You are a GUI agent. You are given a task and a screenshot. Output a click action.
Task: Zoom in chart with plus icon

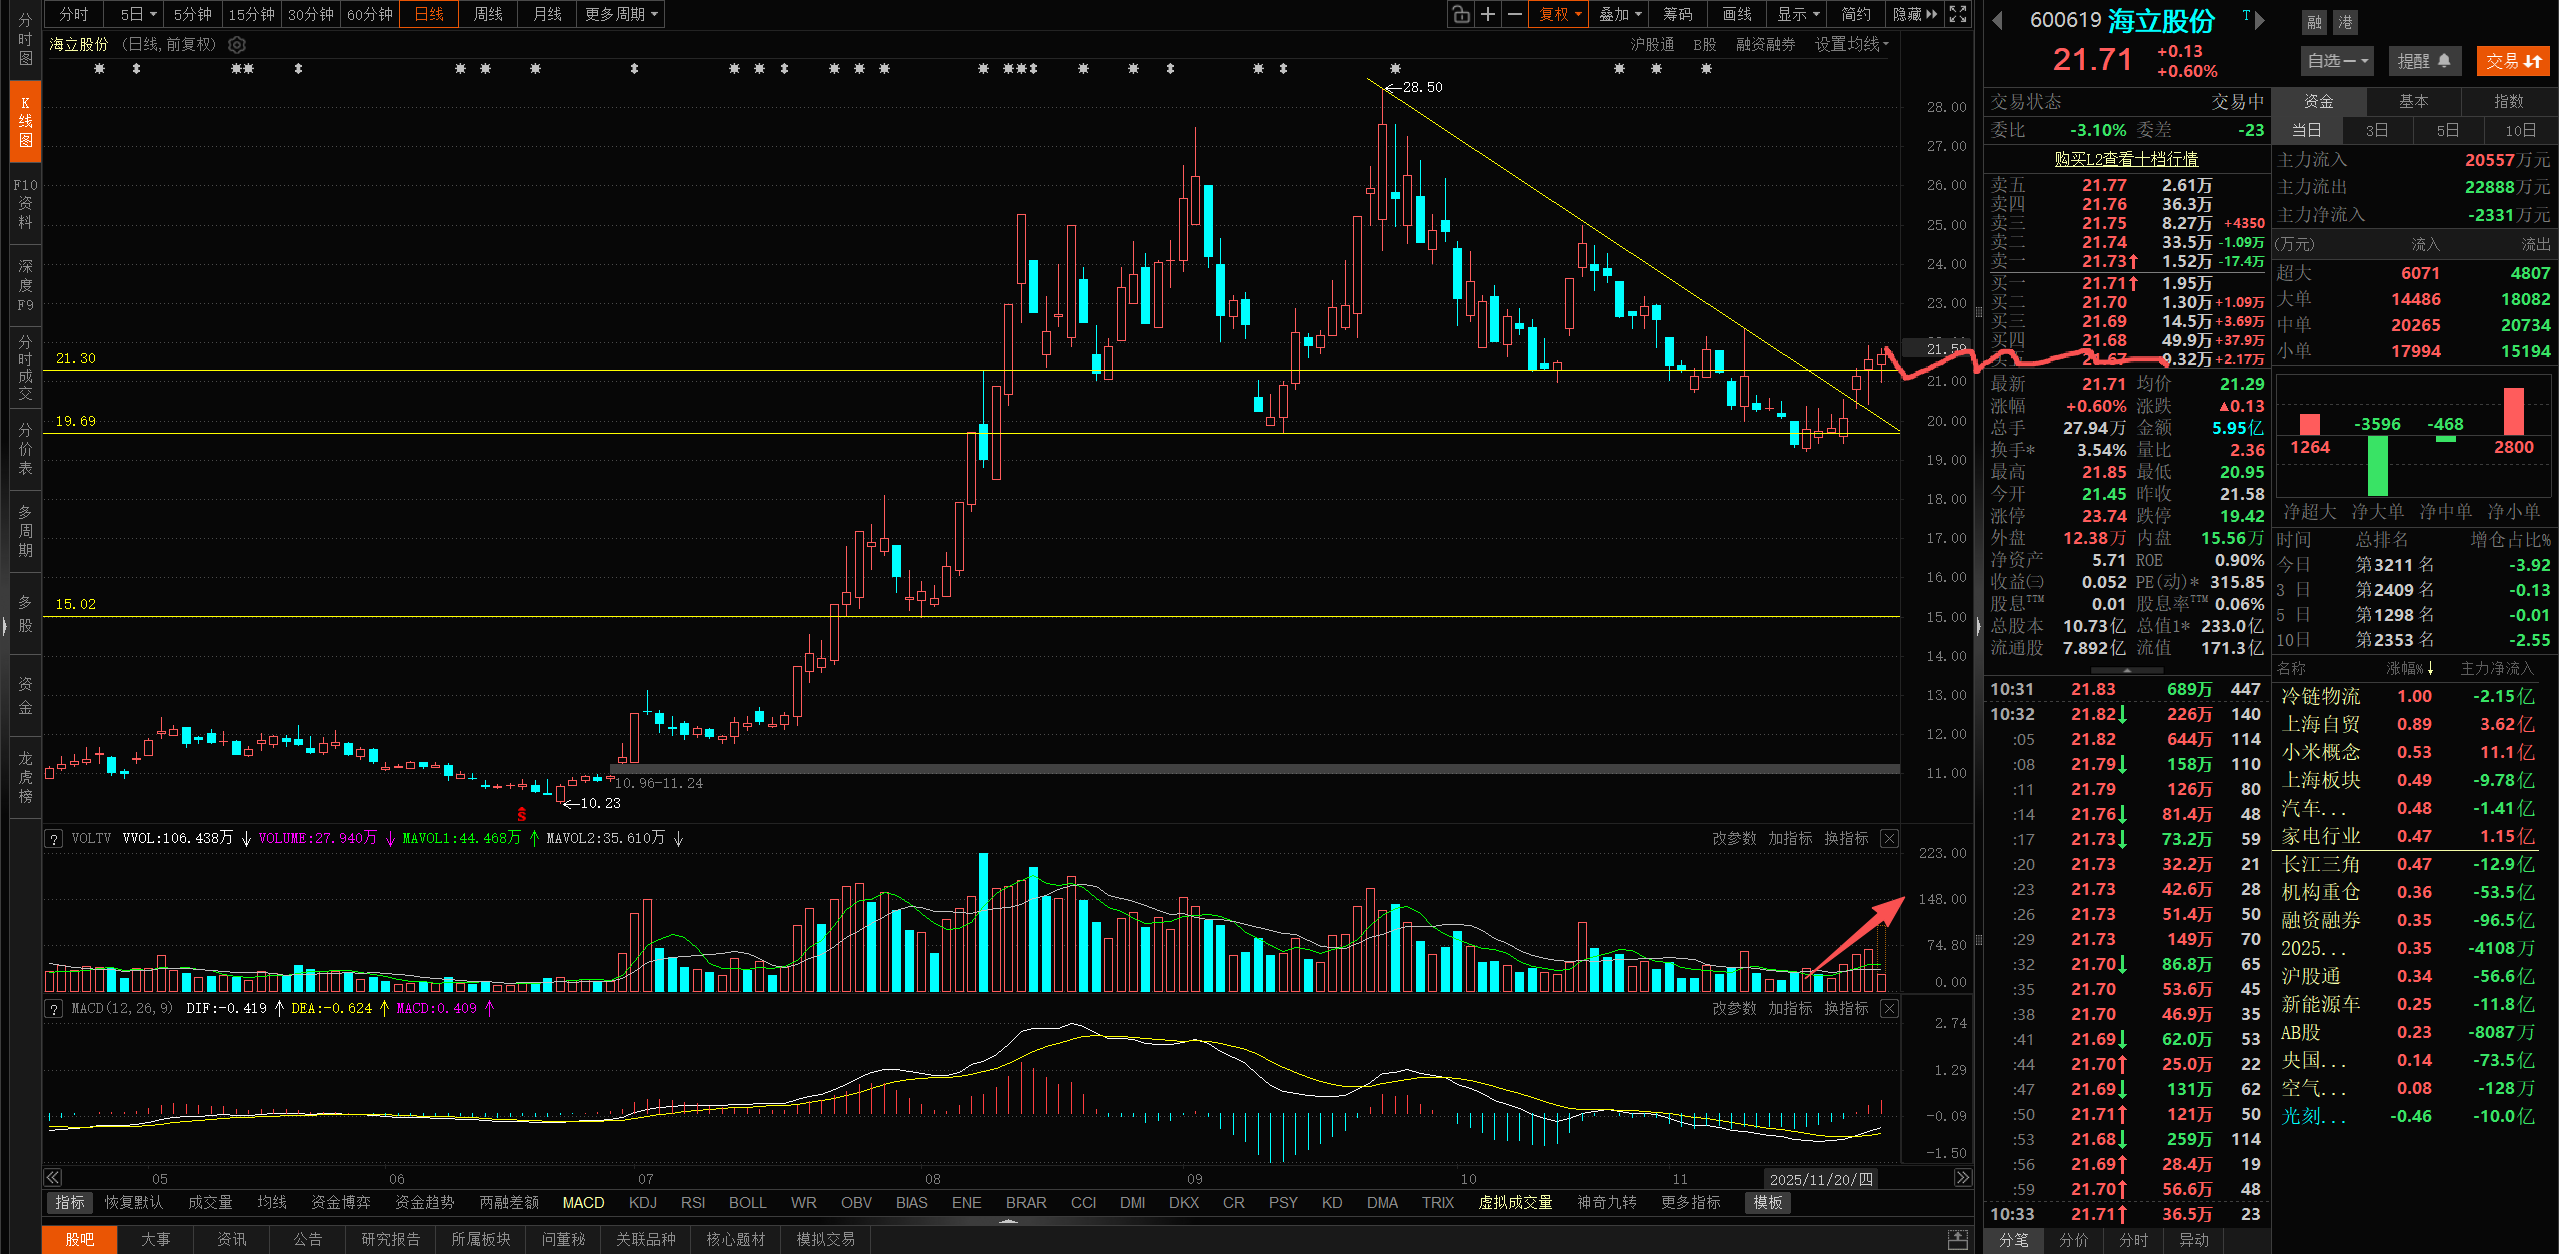pos(1488,14)
